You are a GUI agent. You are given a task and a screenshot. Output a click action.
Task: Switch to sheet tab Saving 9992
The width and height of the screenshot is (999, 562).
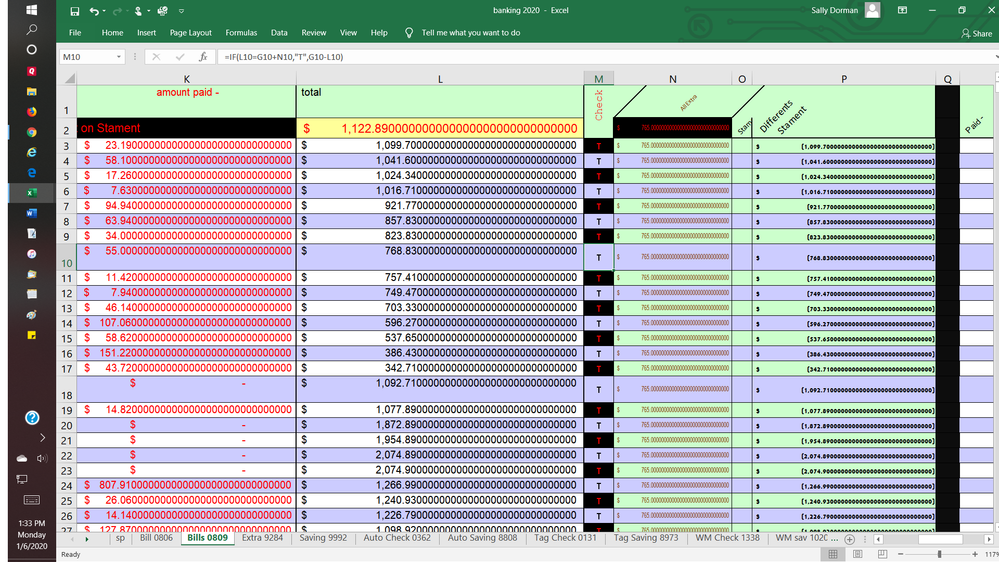pos(323,538)
